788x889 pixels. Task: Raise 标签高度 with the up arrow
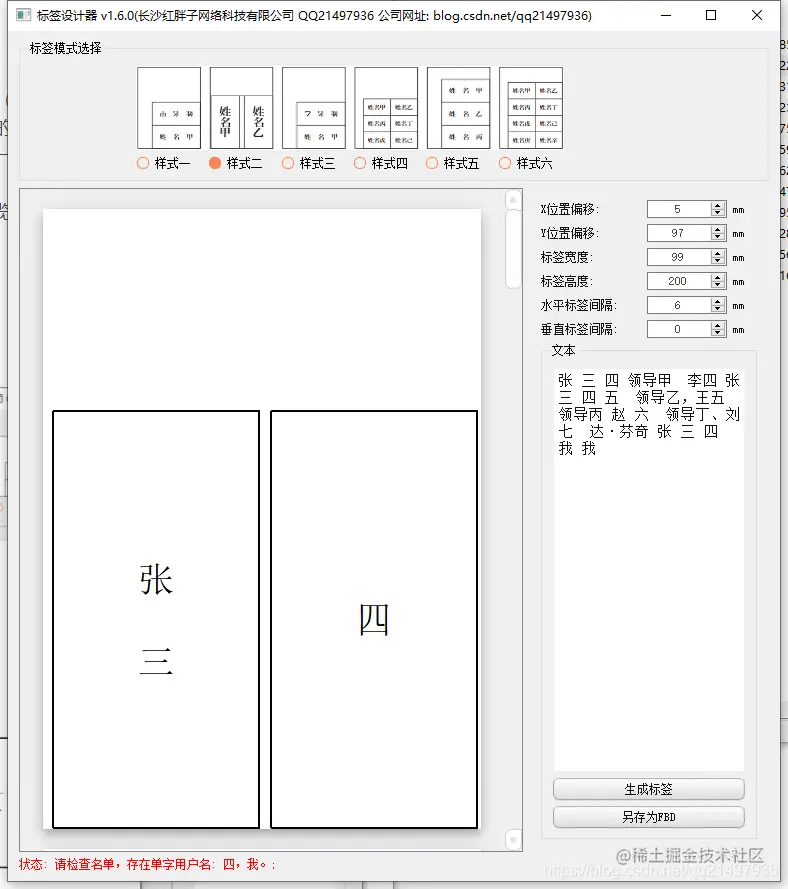718,277
